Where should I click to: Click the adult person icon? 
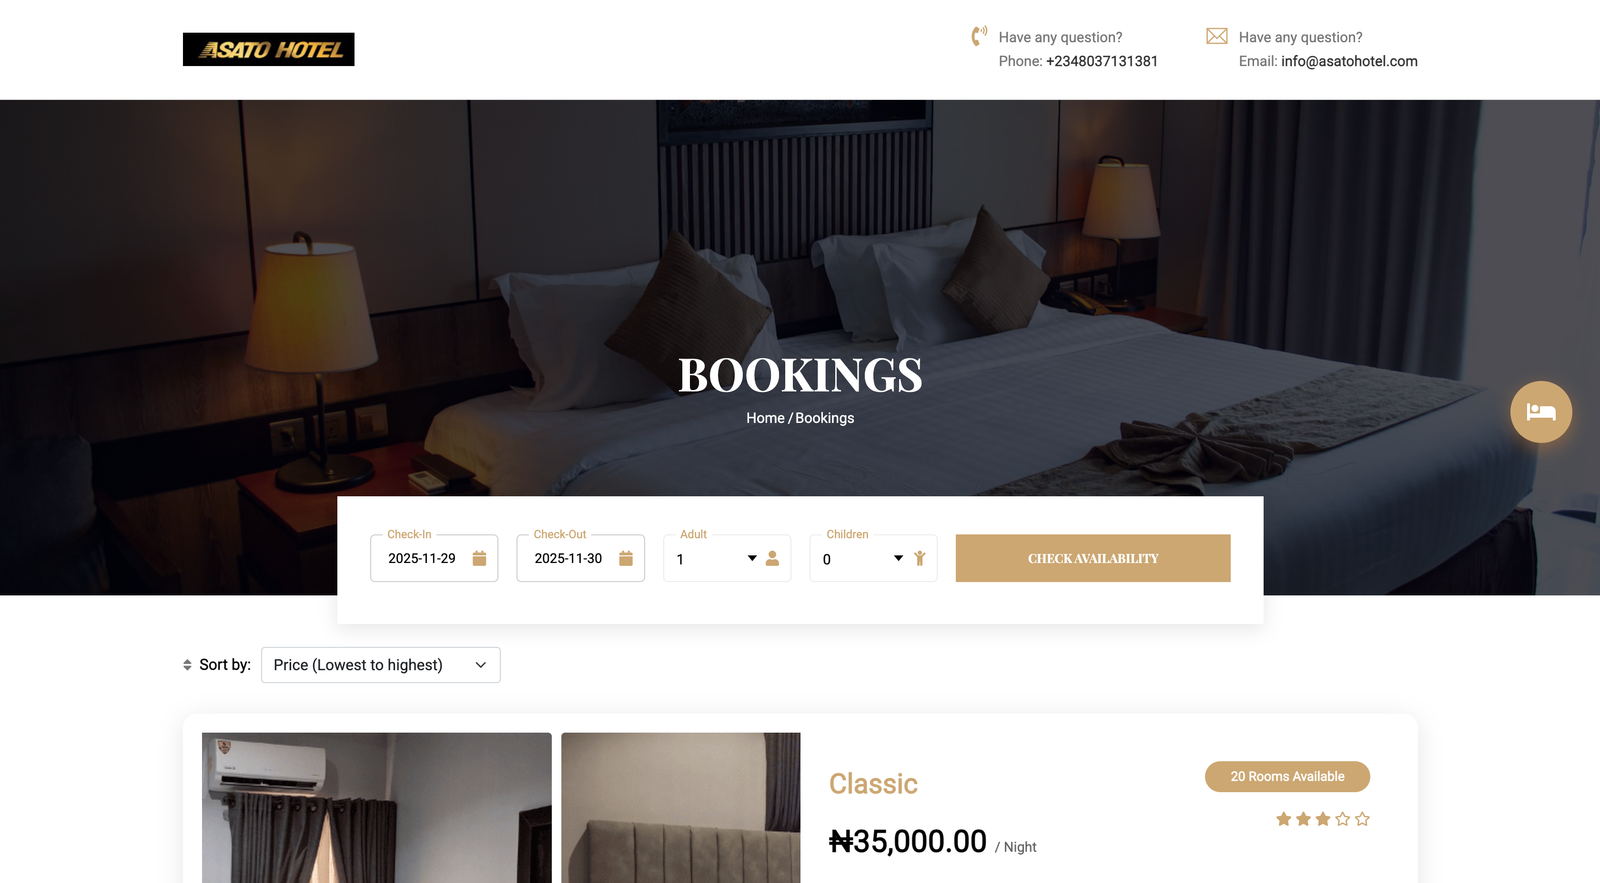click(772, 558)
